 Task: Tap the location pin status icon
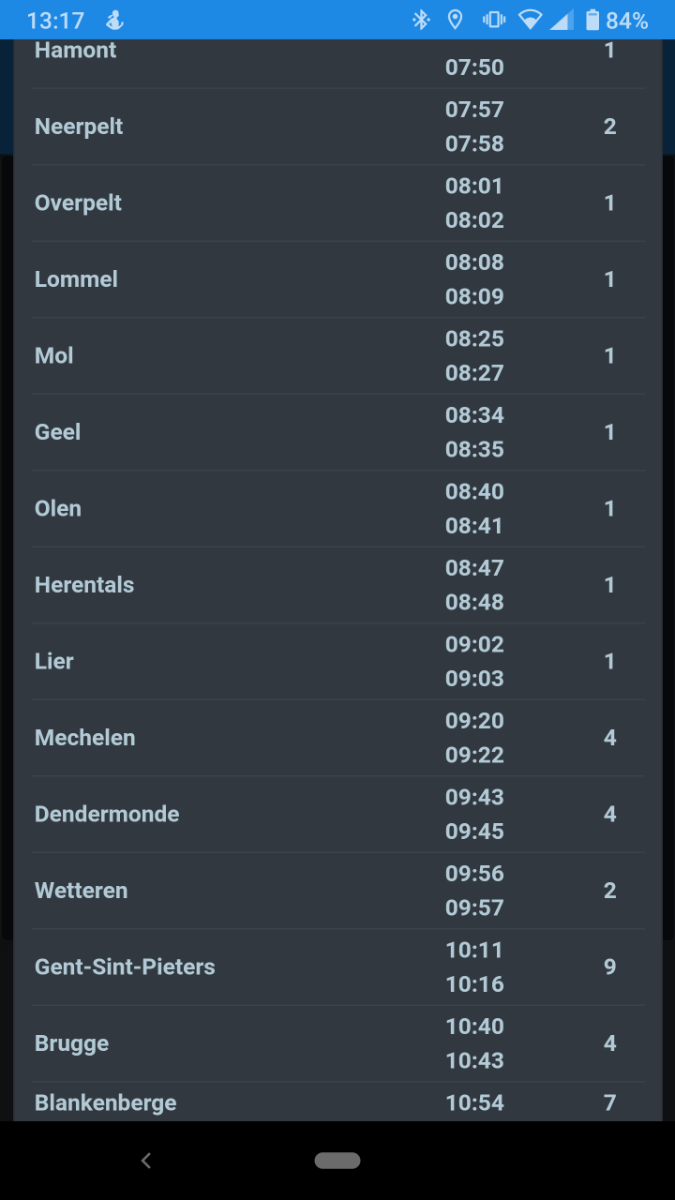(455, 20)
